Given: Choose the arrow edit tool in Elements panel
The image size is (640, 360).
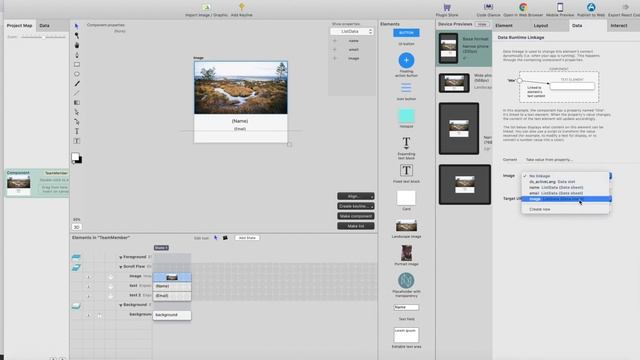Looking at the screenshot, I should tap(216, 238).
